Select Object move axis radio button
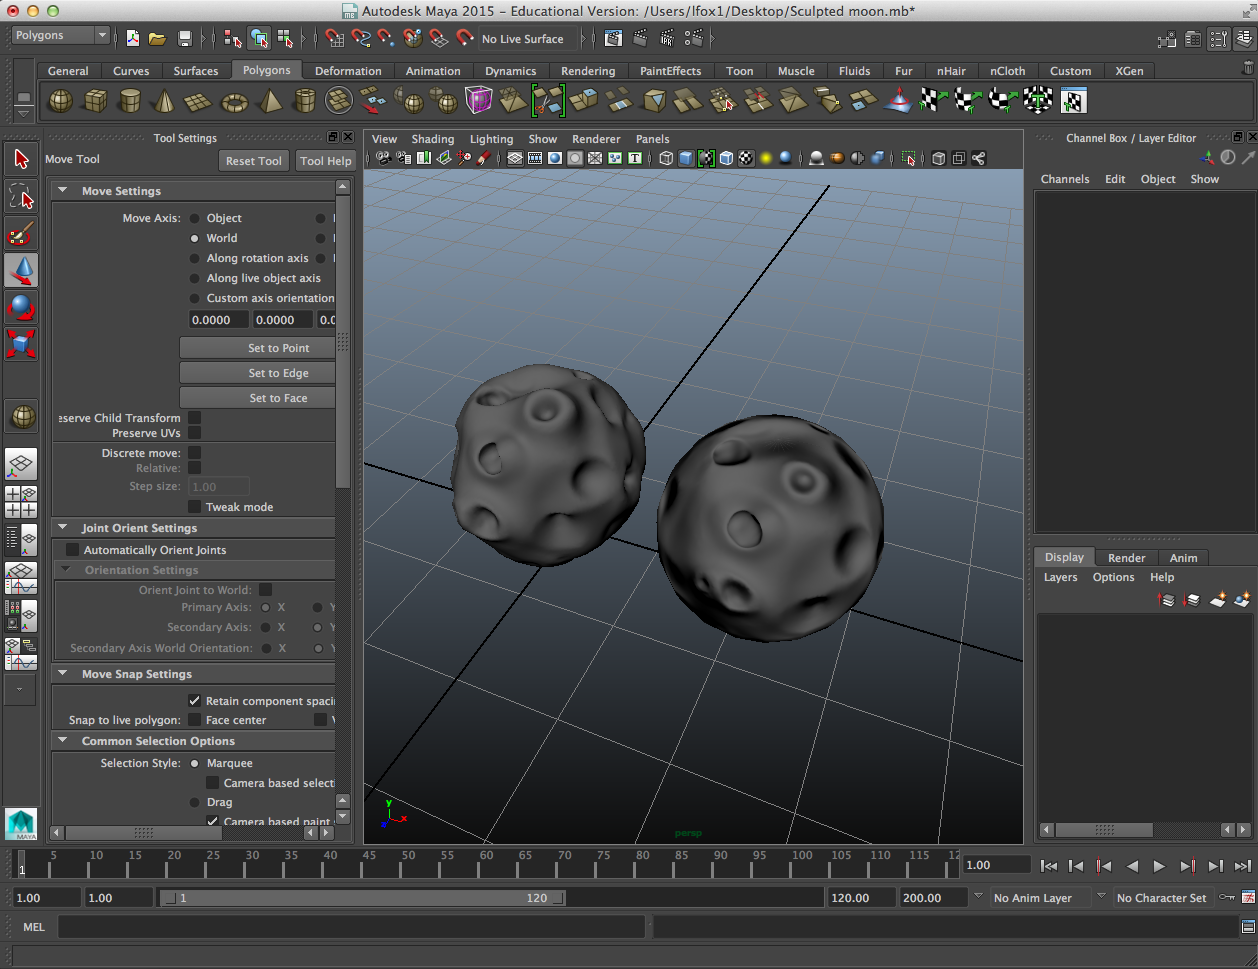This screenshot has width=1258, height=969. (195, 218)
